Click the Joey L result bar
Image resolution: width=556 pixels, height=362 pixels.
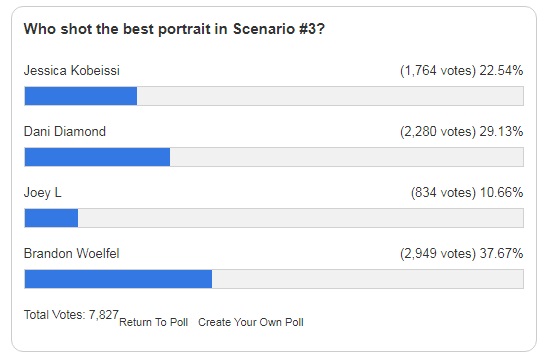click(x=274, y=218)
